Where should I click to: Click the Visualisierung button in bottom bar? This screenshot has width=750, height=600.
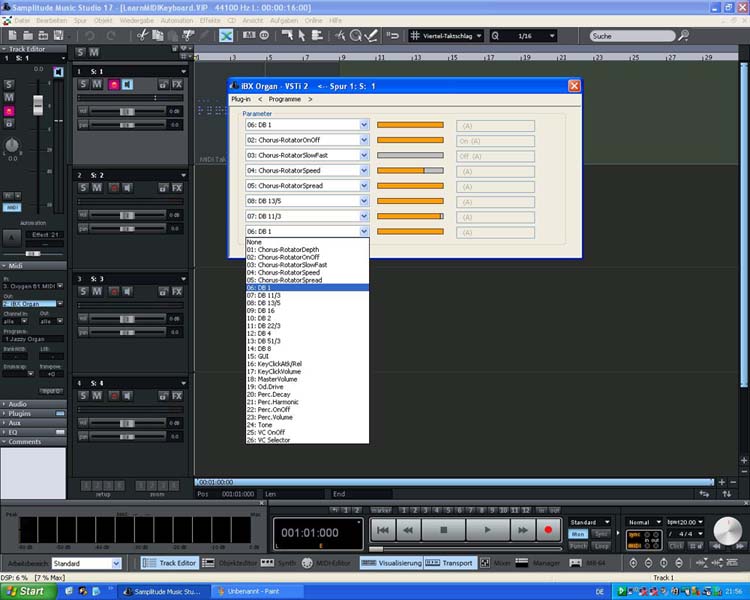[x=391, y=563]
